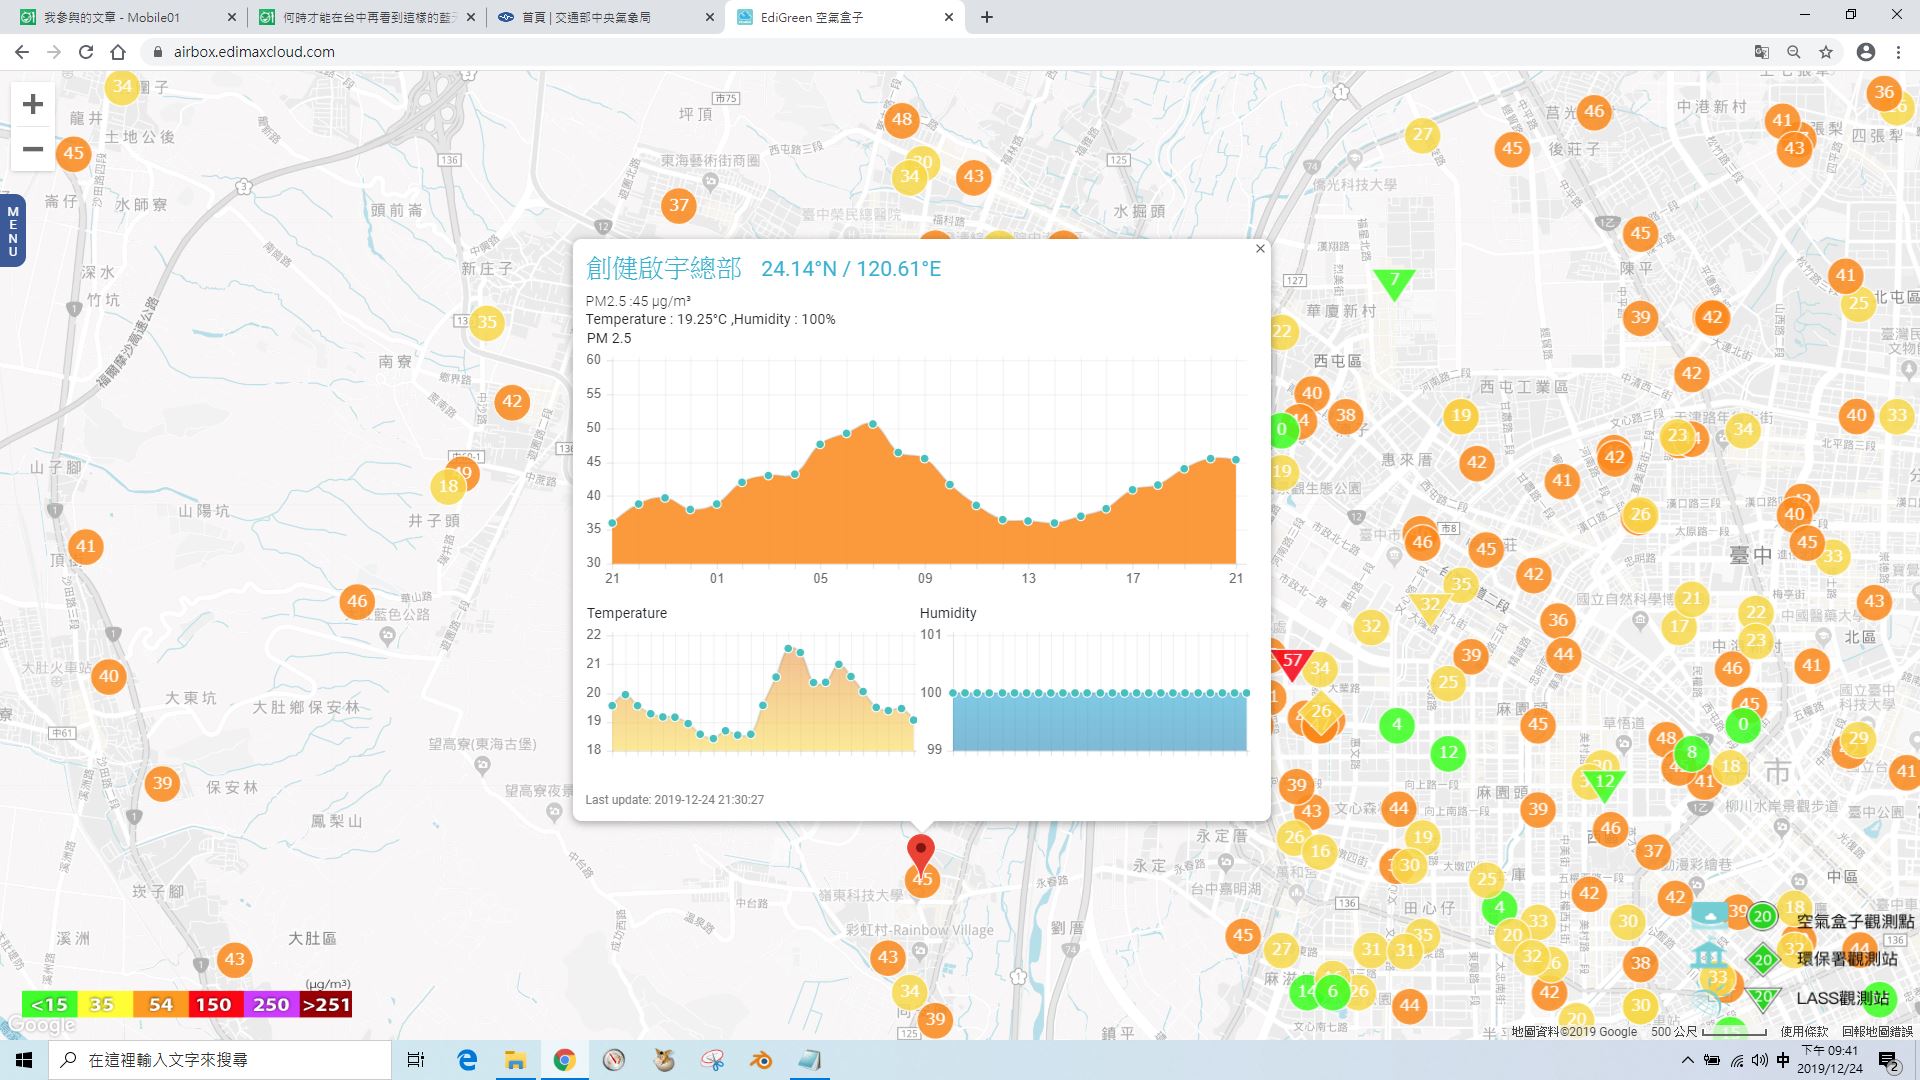Zoom out the map with minus button
1920x1080 pixels.
click(x=33, y=149)
